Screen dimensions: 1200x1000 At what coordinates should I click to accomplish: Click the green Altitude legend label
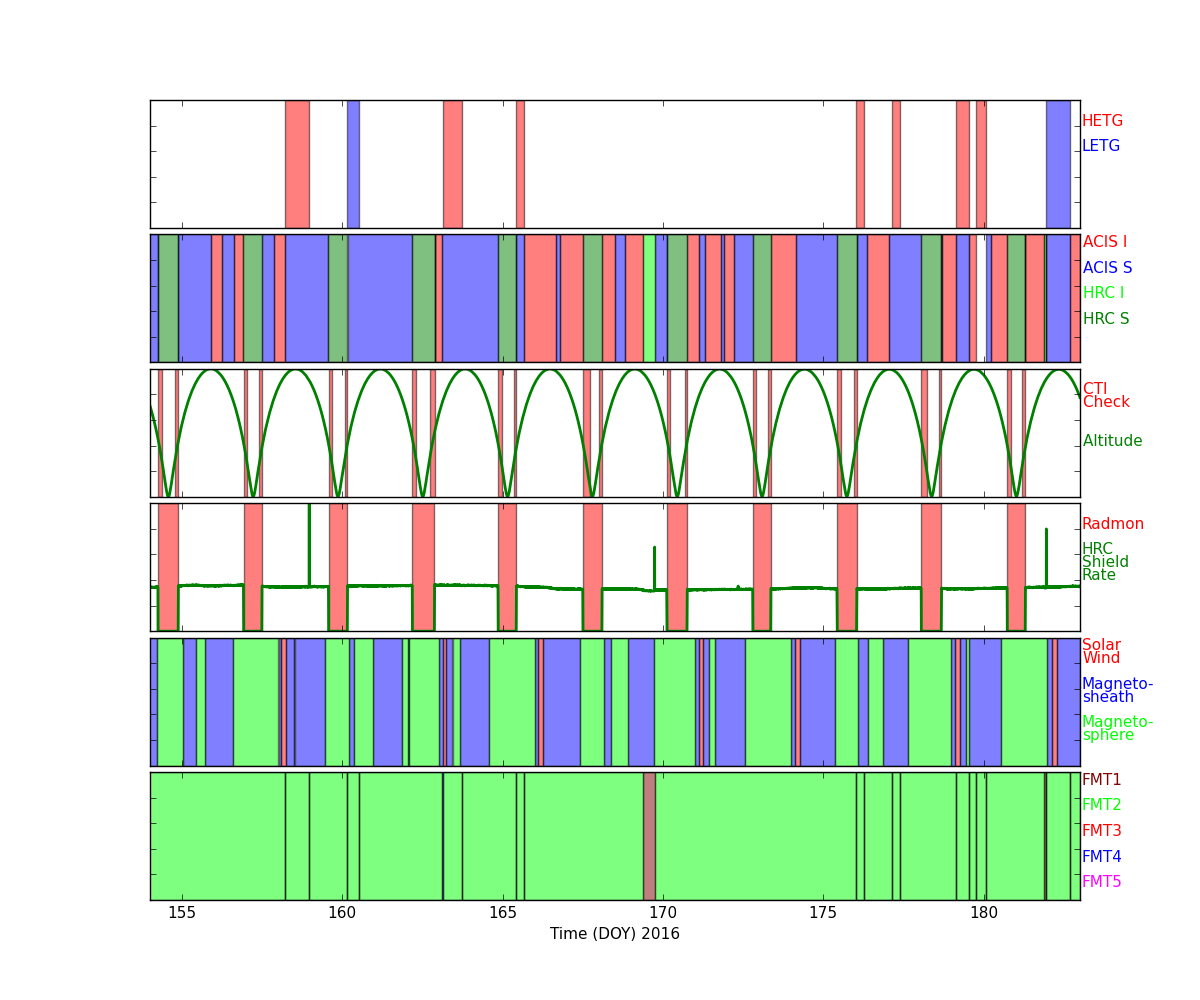point(1112,441)
